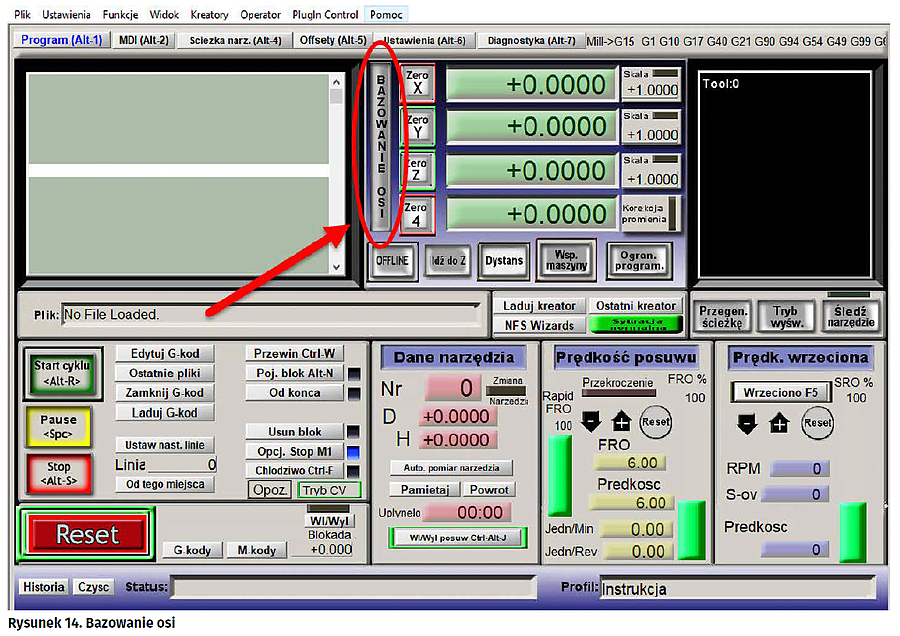Reset the spindle speed override (round Reset)
The width and height of the screenshot is (900, 636).
point(817,423)
